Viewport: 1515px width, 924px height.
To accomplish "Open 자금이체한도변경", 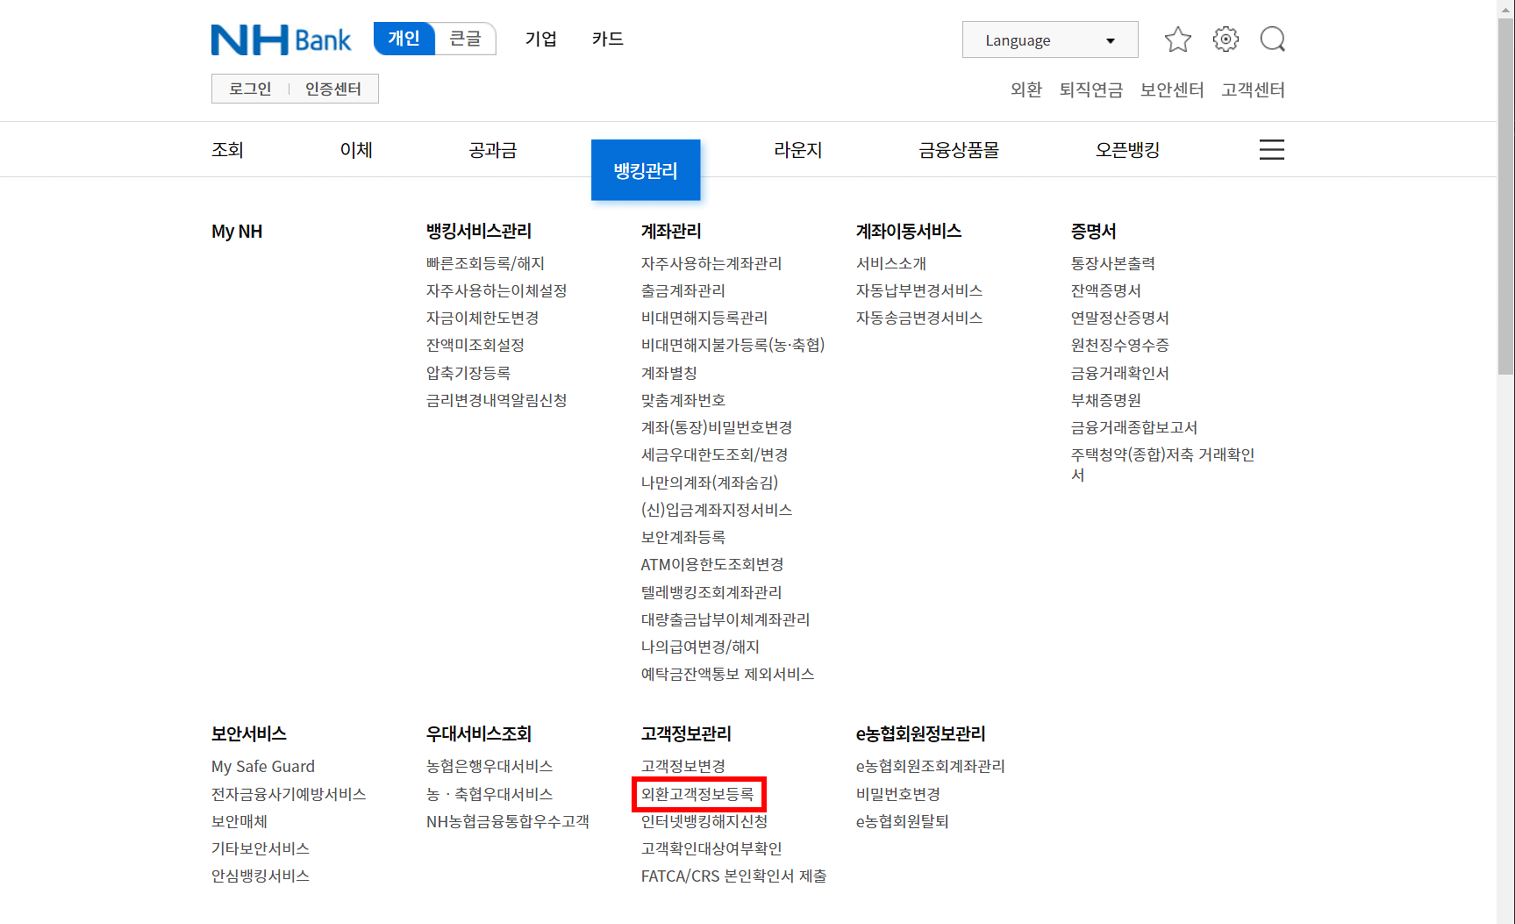I will pyautogui.click(x=482, y=317).
